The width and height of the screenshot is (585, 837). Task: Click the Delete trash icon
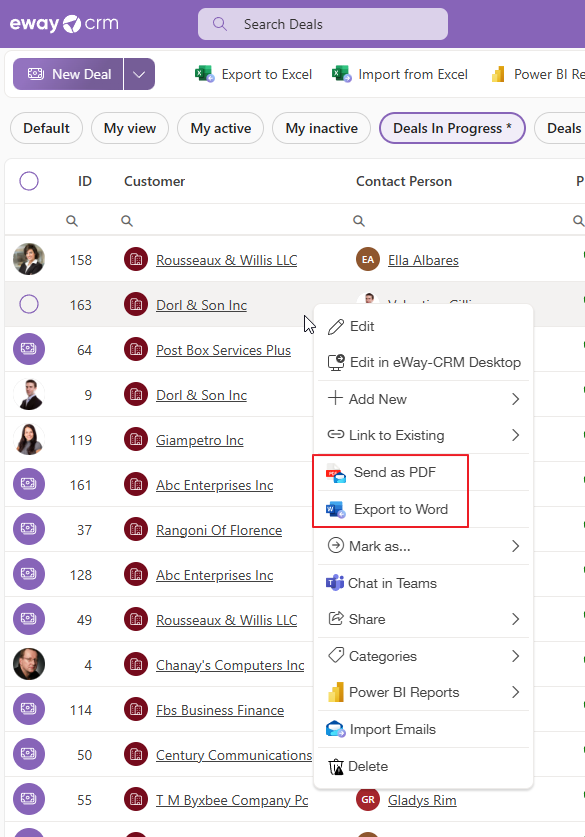click(336, 767)
